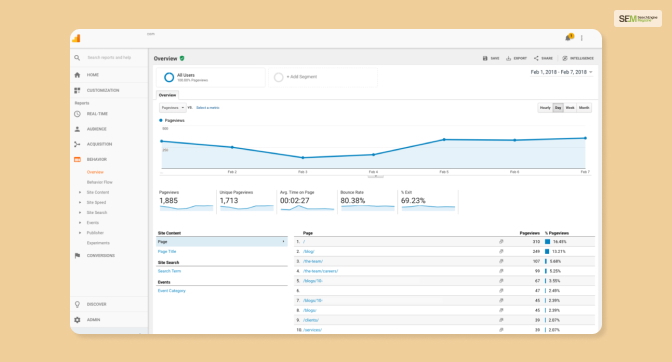Open external link icon for the / homepage row
The height and width of the screenshot is (362, 672).
point(501,242)
